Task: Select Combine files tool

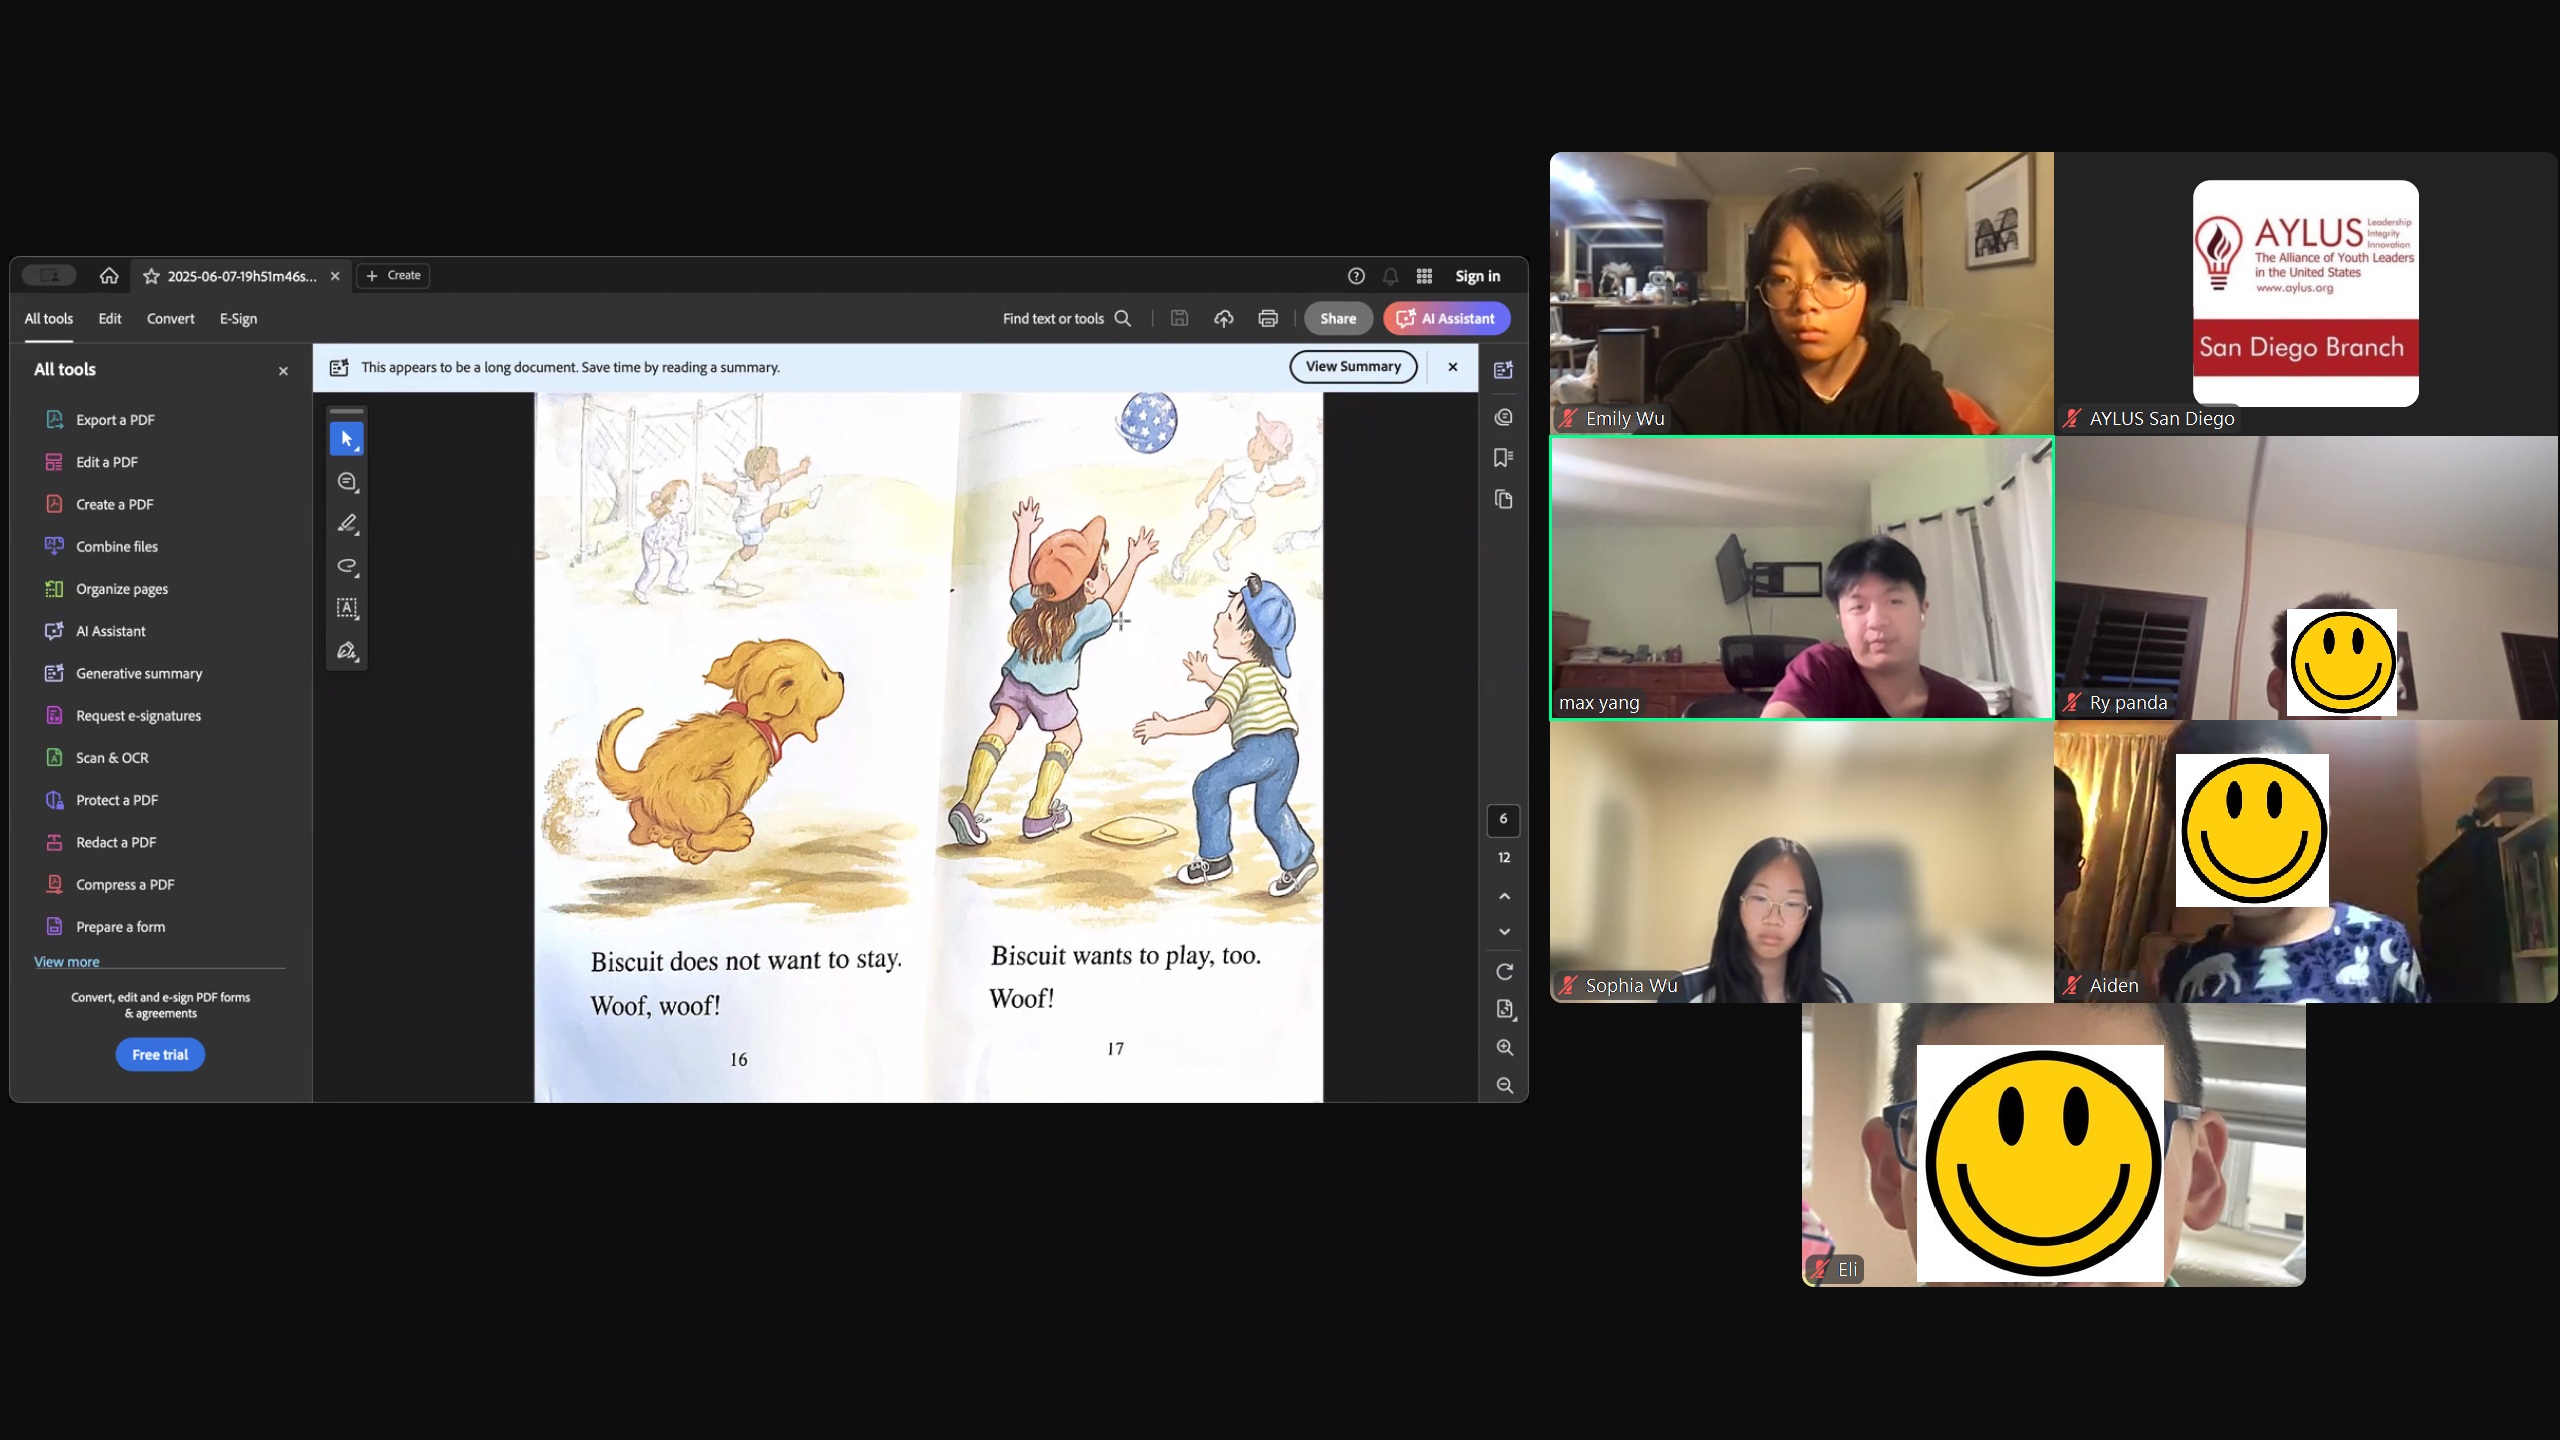Action: click(x=116, y=547)
